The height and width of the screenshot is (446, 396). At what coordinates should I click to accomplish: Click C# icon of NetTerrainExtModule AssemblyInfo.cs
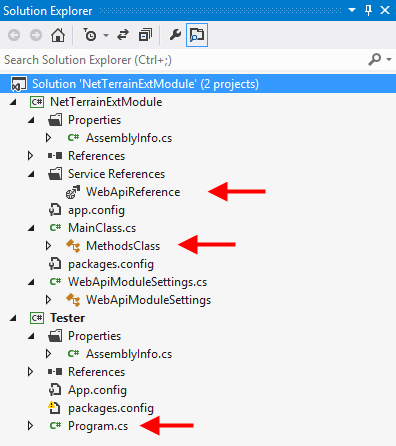point(73,137)
